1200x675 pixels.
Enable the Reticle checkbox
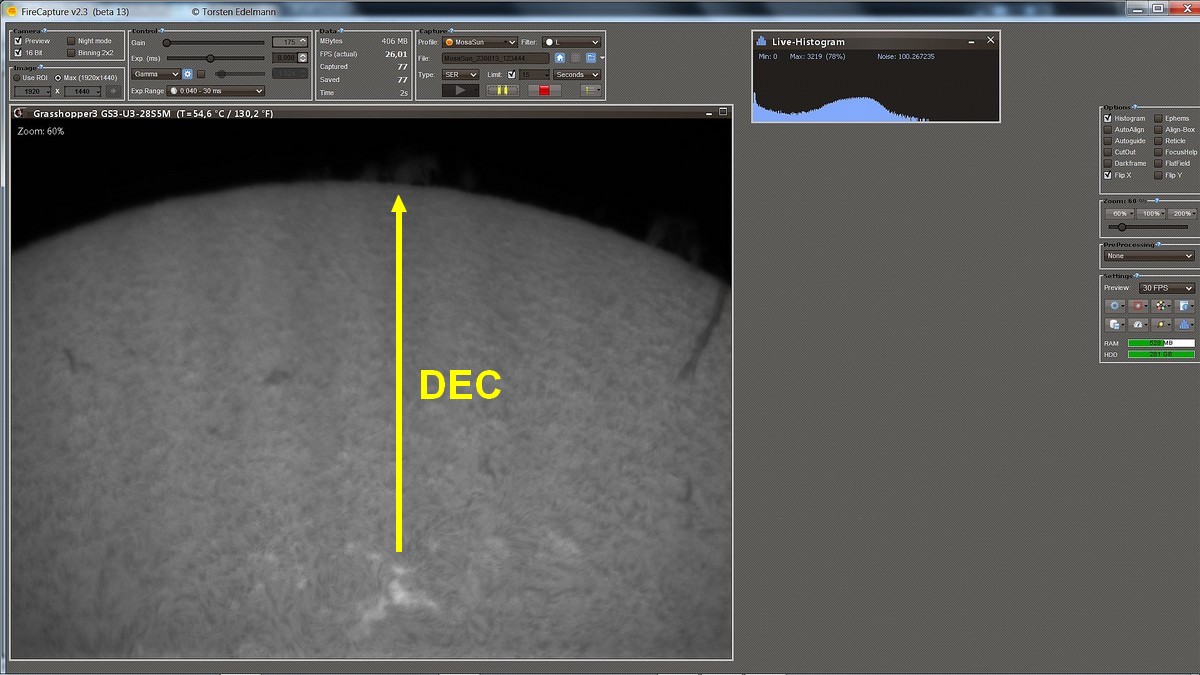coord(1158,141)
